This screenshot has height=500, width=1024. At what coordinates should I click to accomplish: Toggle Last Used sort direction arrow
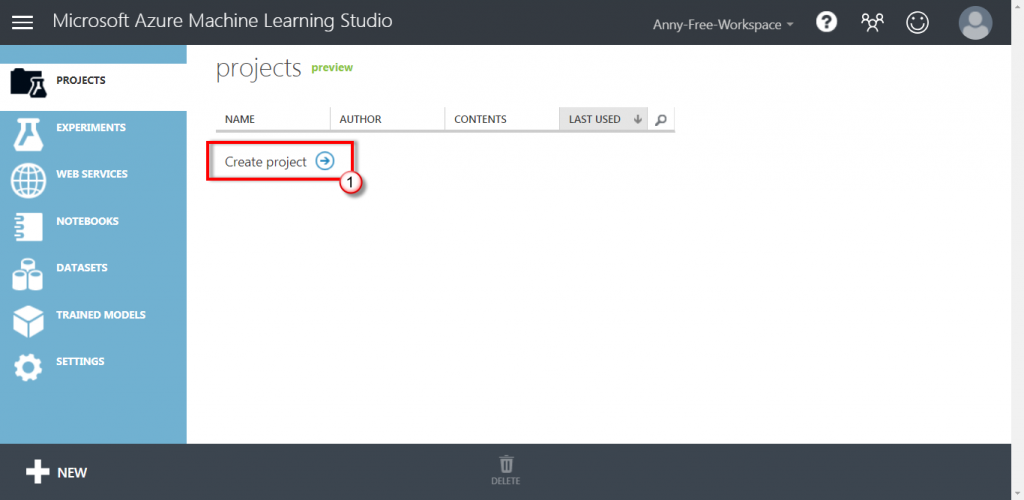click(638, 119)
